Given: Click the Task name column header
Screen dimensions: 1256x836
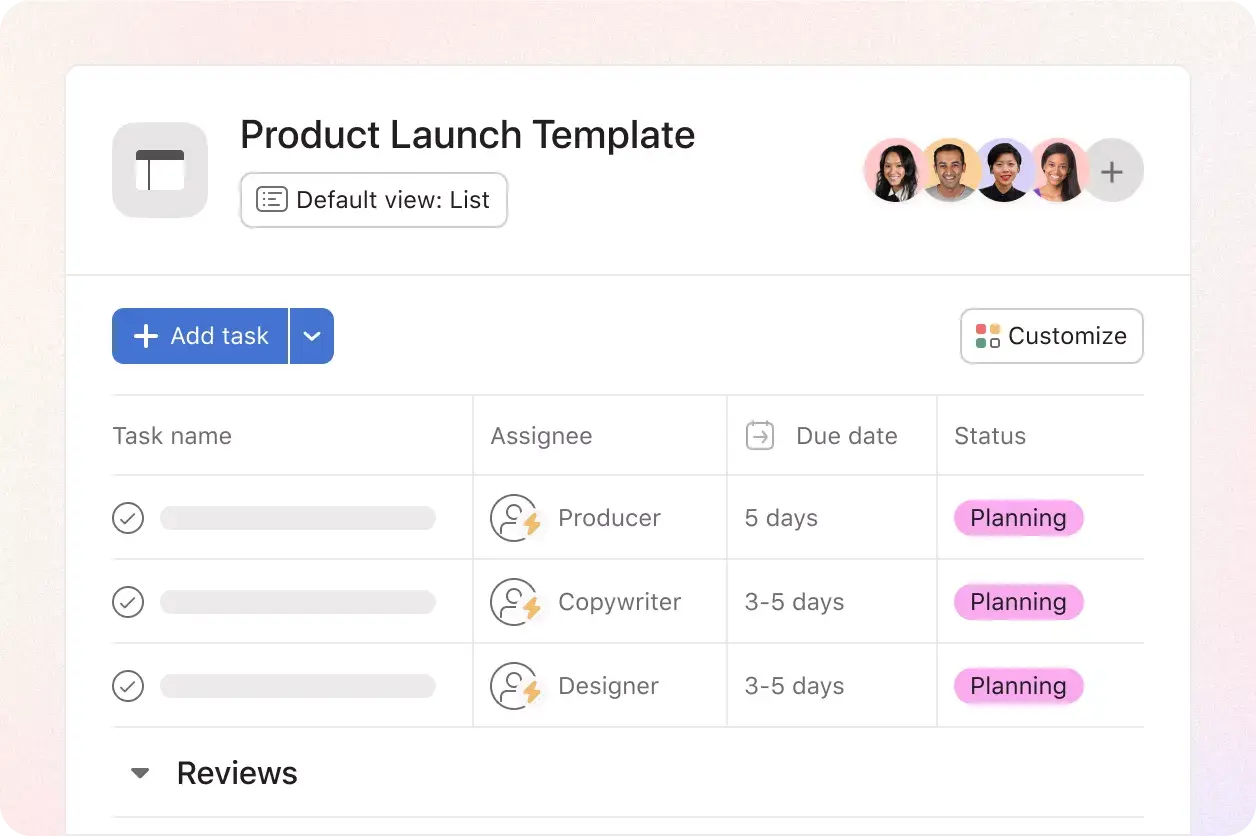Looking at the screenshot, I should point(172,436).
